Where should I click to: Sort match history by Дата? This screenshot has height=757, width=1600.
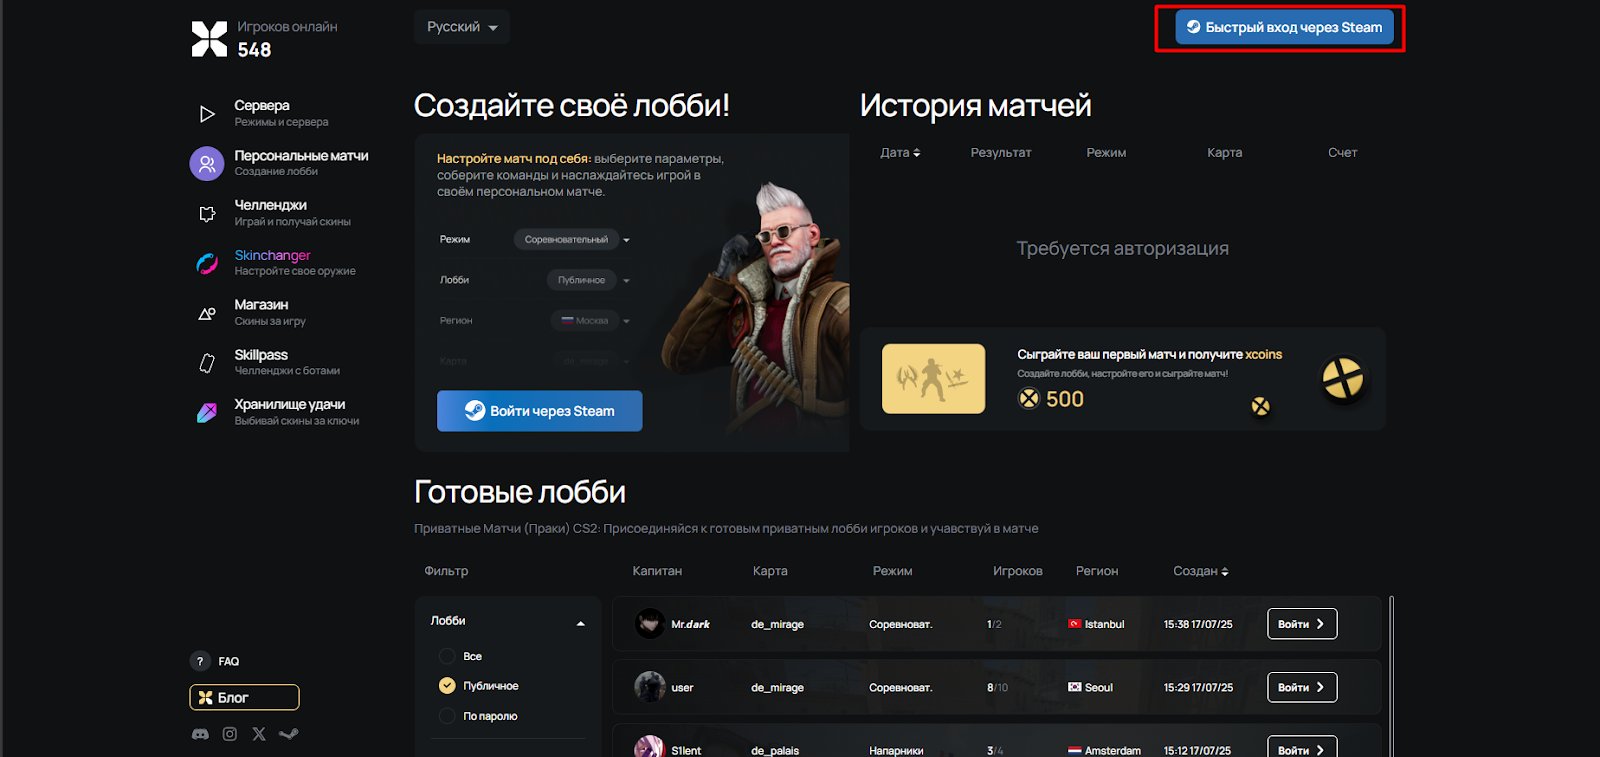click(900, 153)
